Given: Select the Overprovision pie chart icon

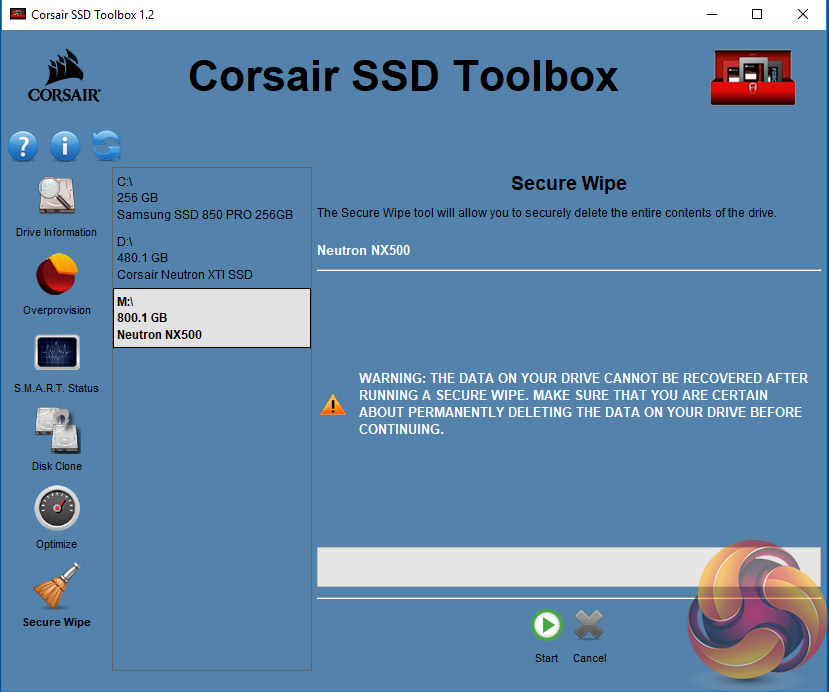Looking at the screenshot, I should coord(56,275).
